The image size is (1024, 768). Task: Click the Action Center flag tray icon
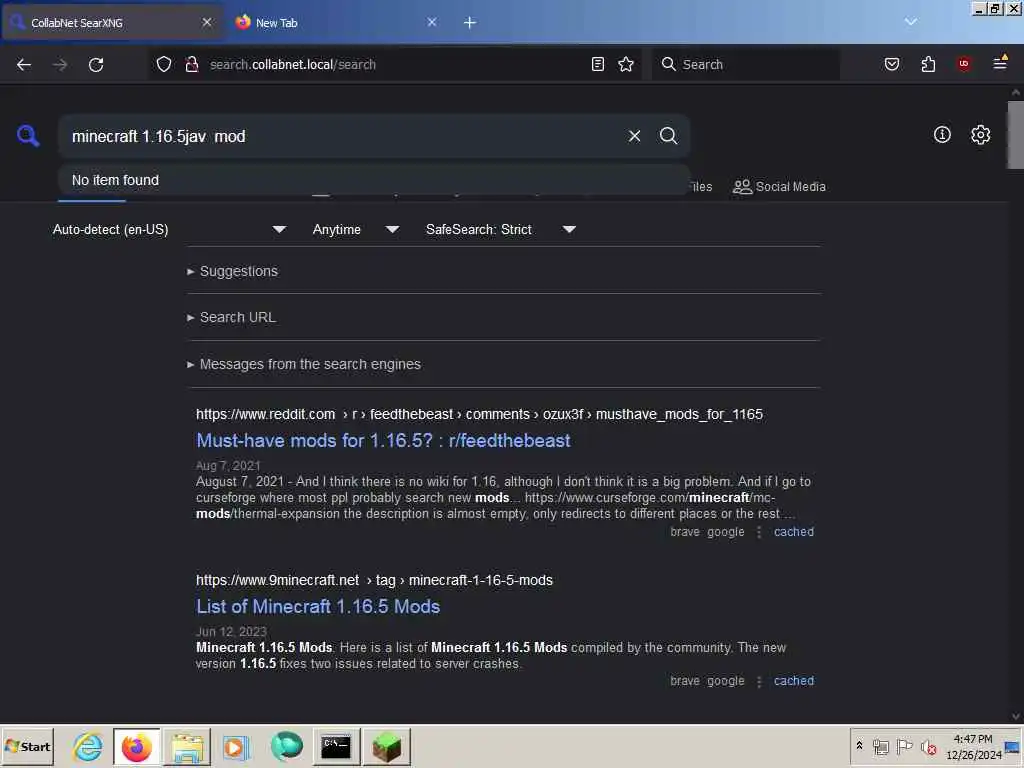click(x=904, y=746)
